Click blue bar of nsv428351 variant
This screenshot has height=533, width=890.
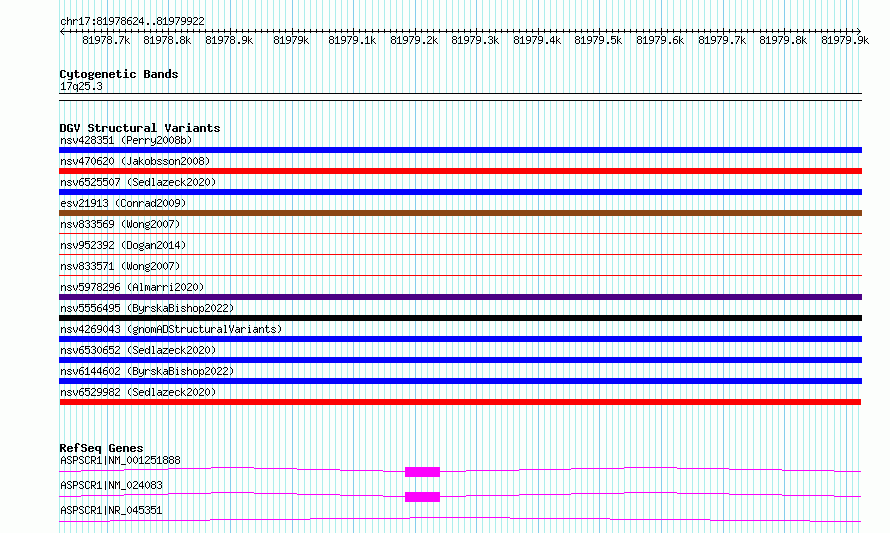(460, 150)
